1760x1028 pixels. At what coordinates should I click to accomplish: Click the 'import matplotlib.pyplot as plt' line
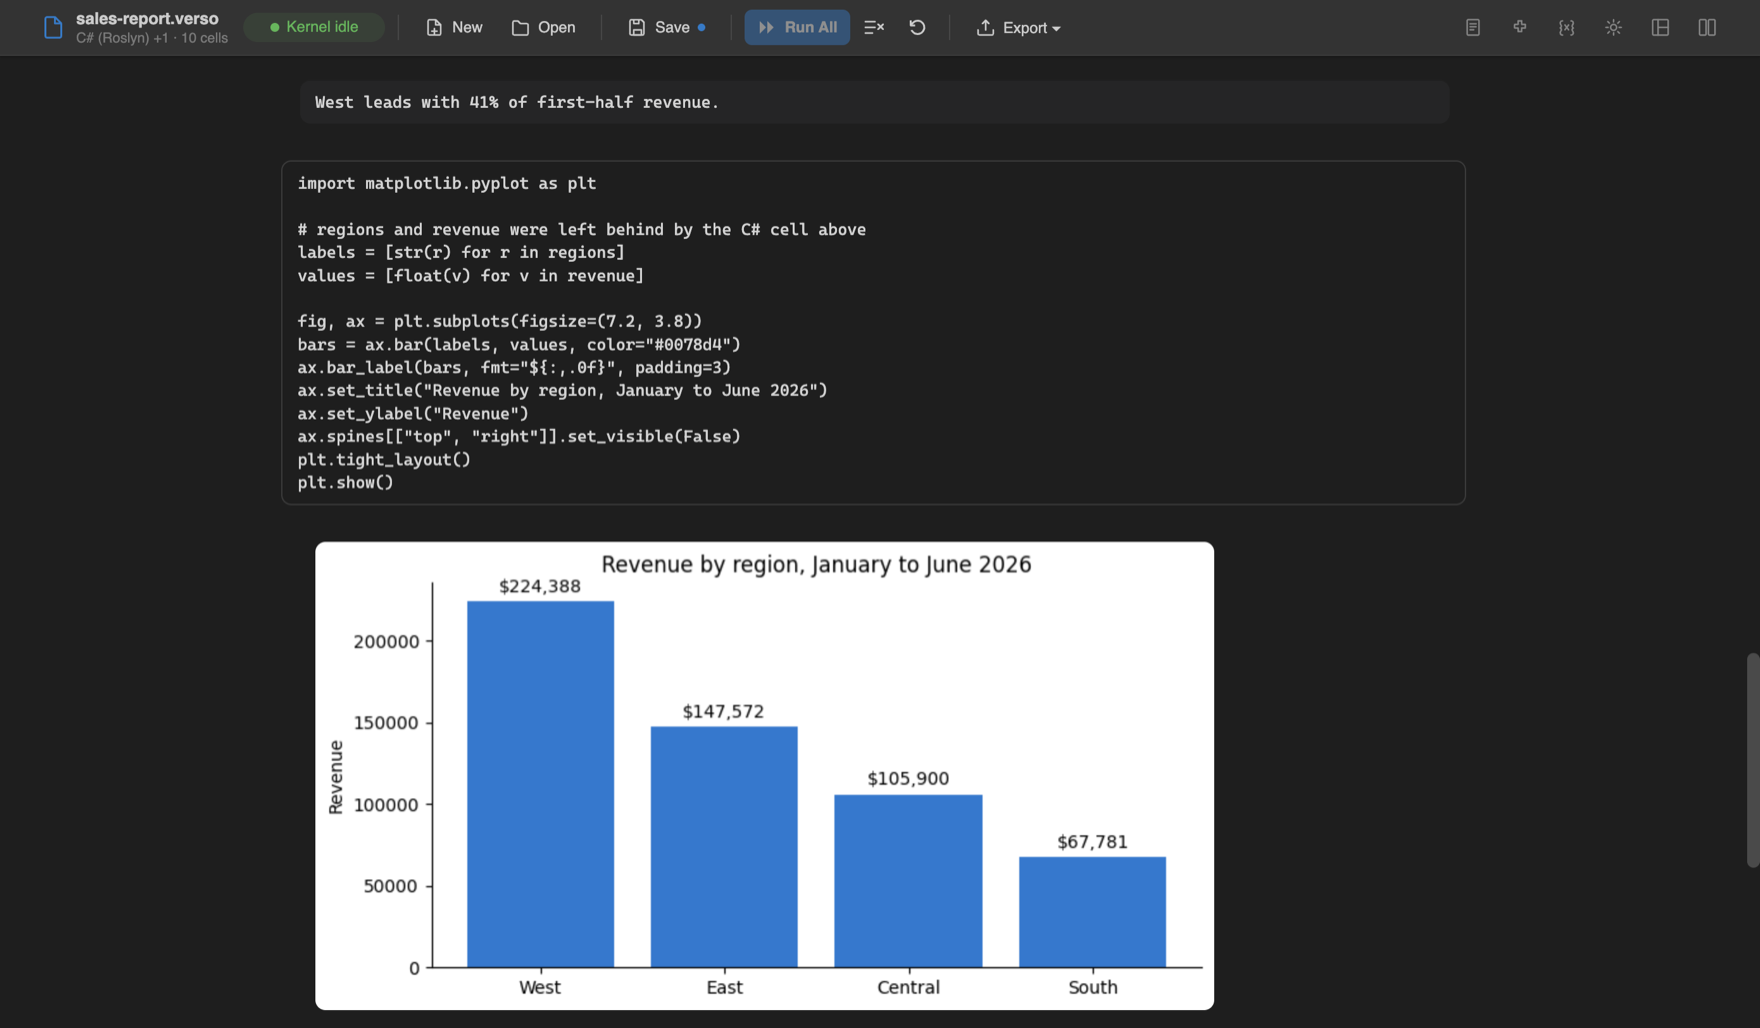446,183
